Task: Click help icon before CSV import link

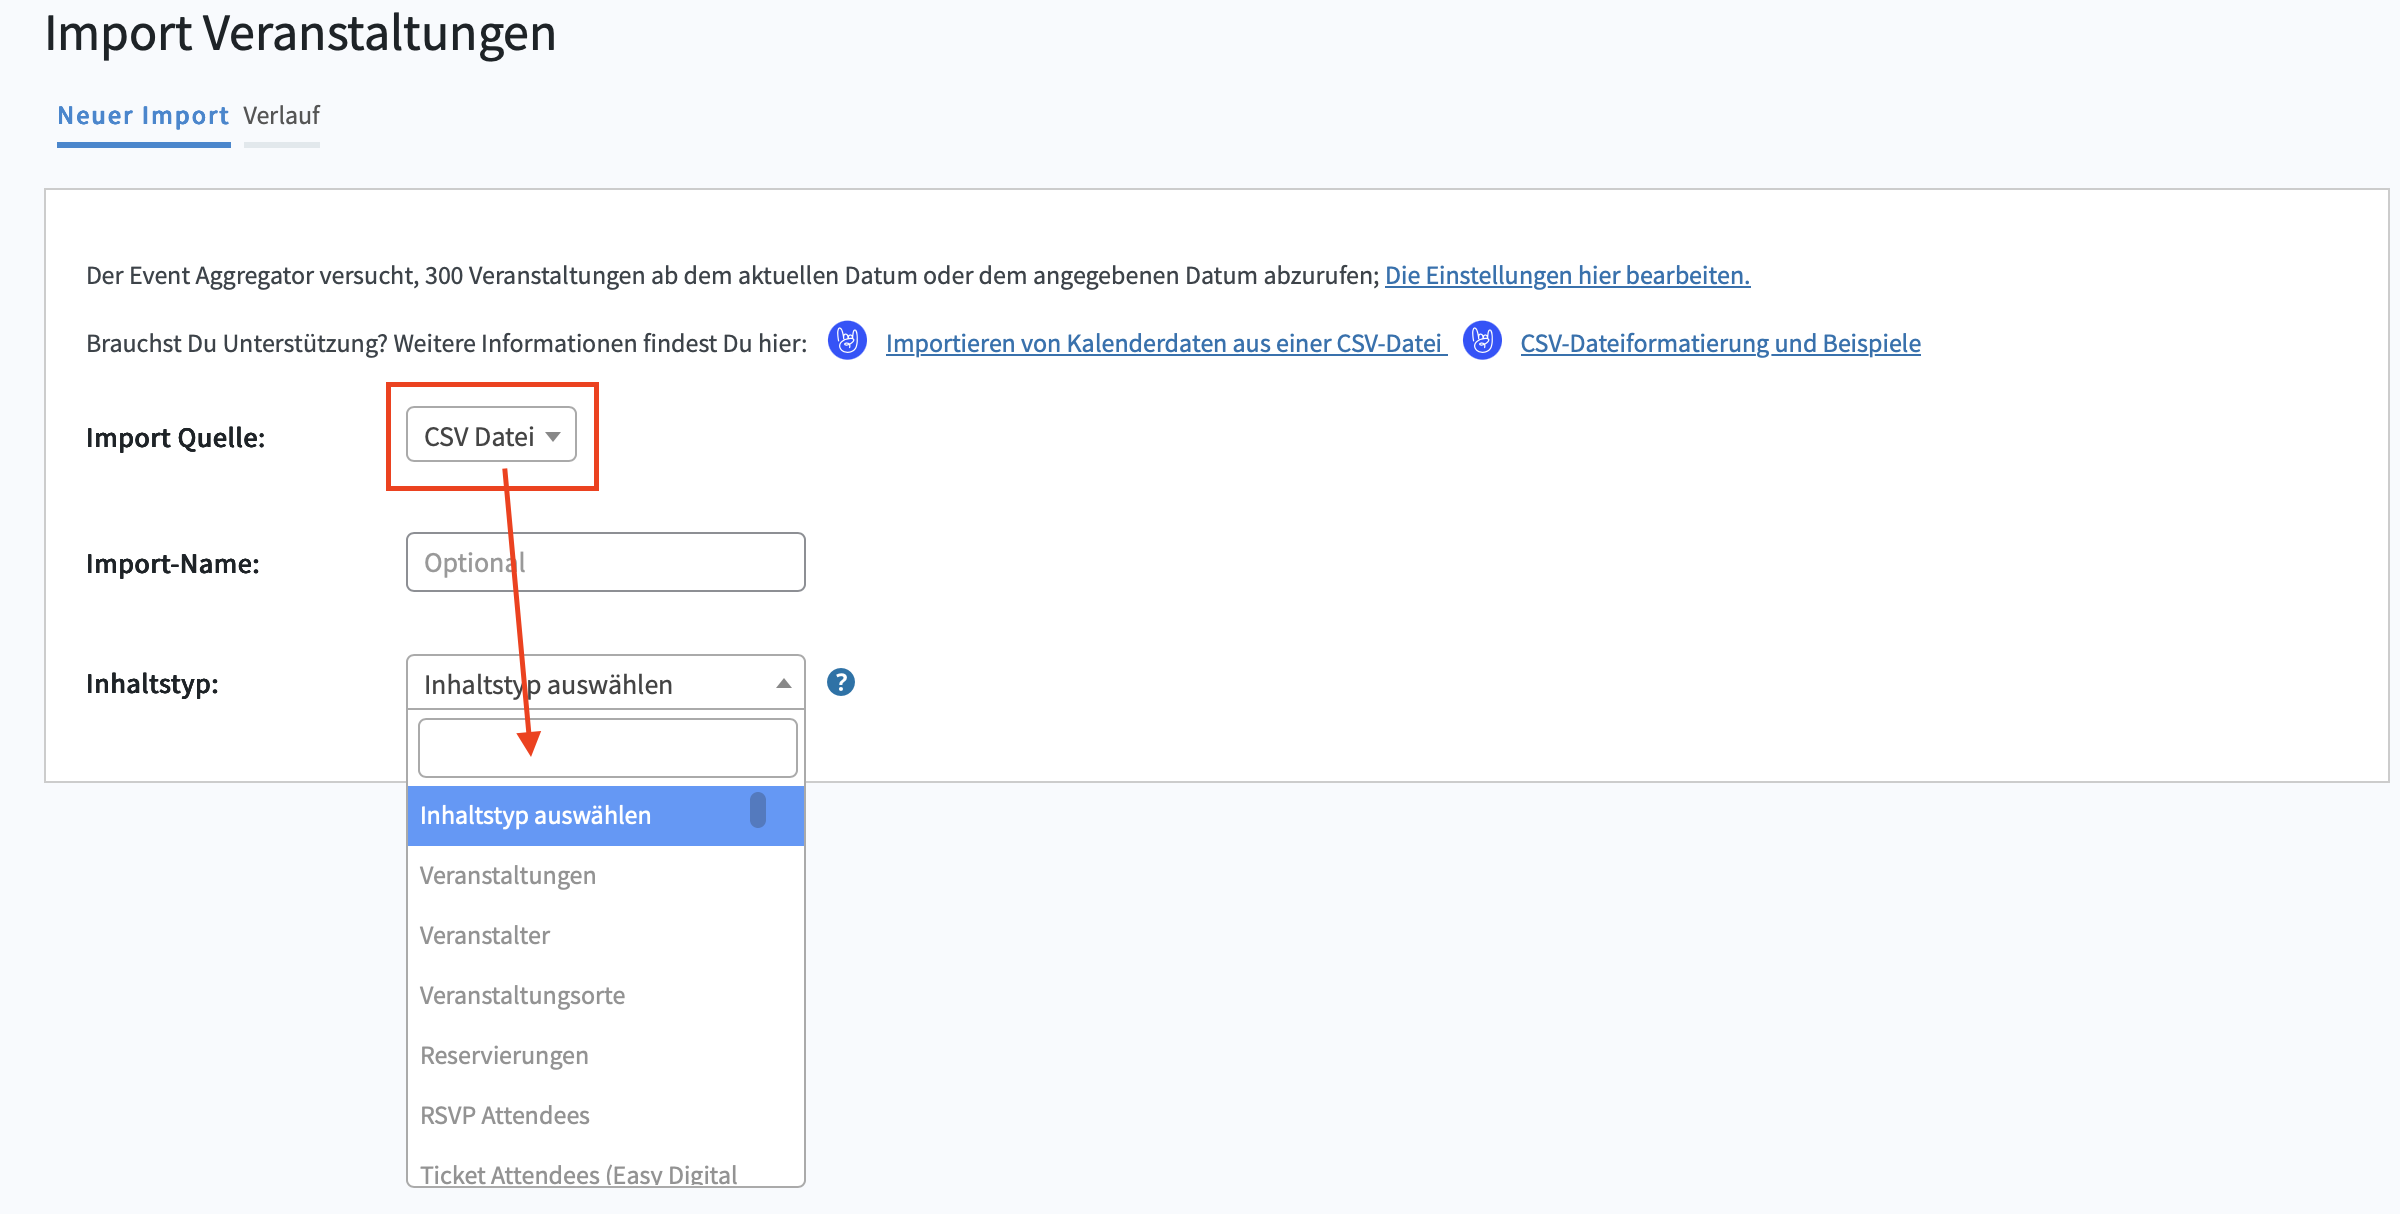Action: (847, 341)
